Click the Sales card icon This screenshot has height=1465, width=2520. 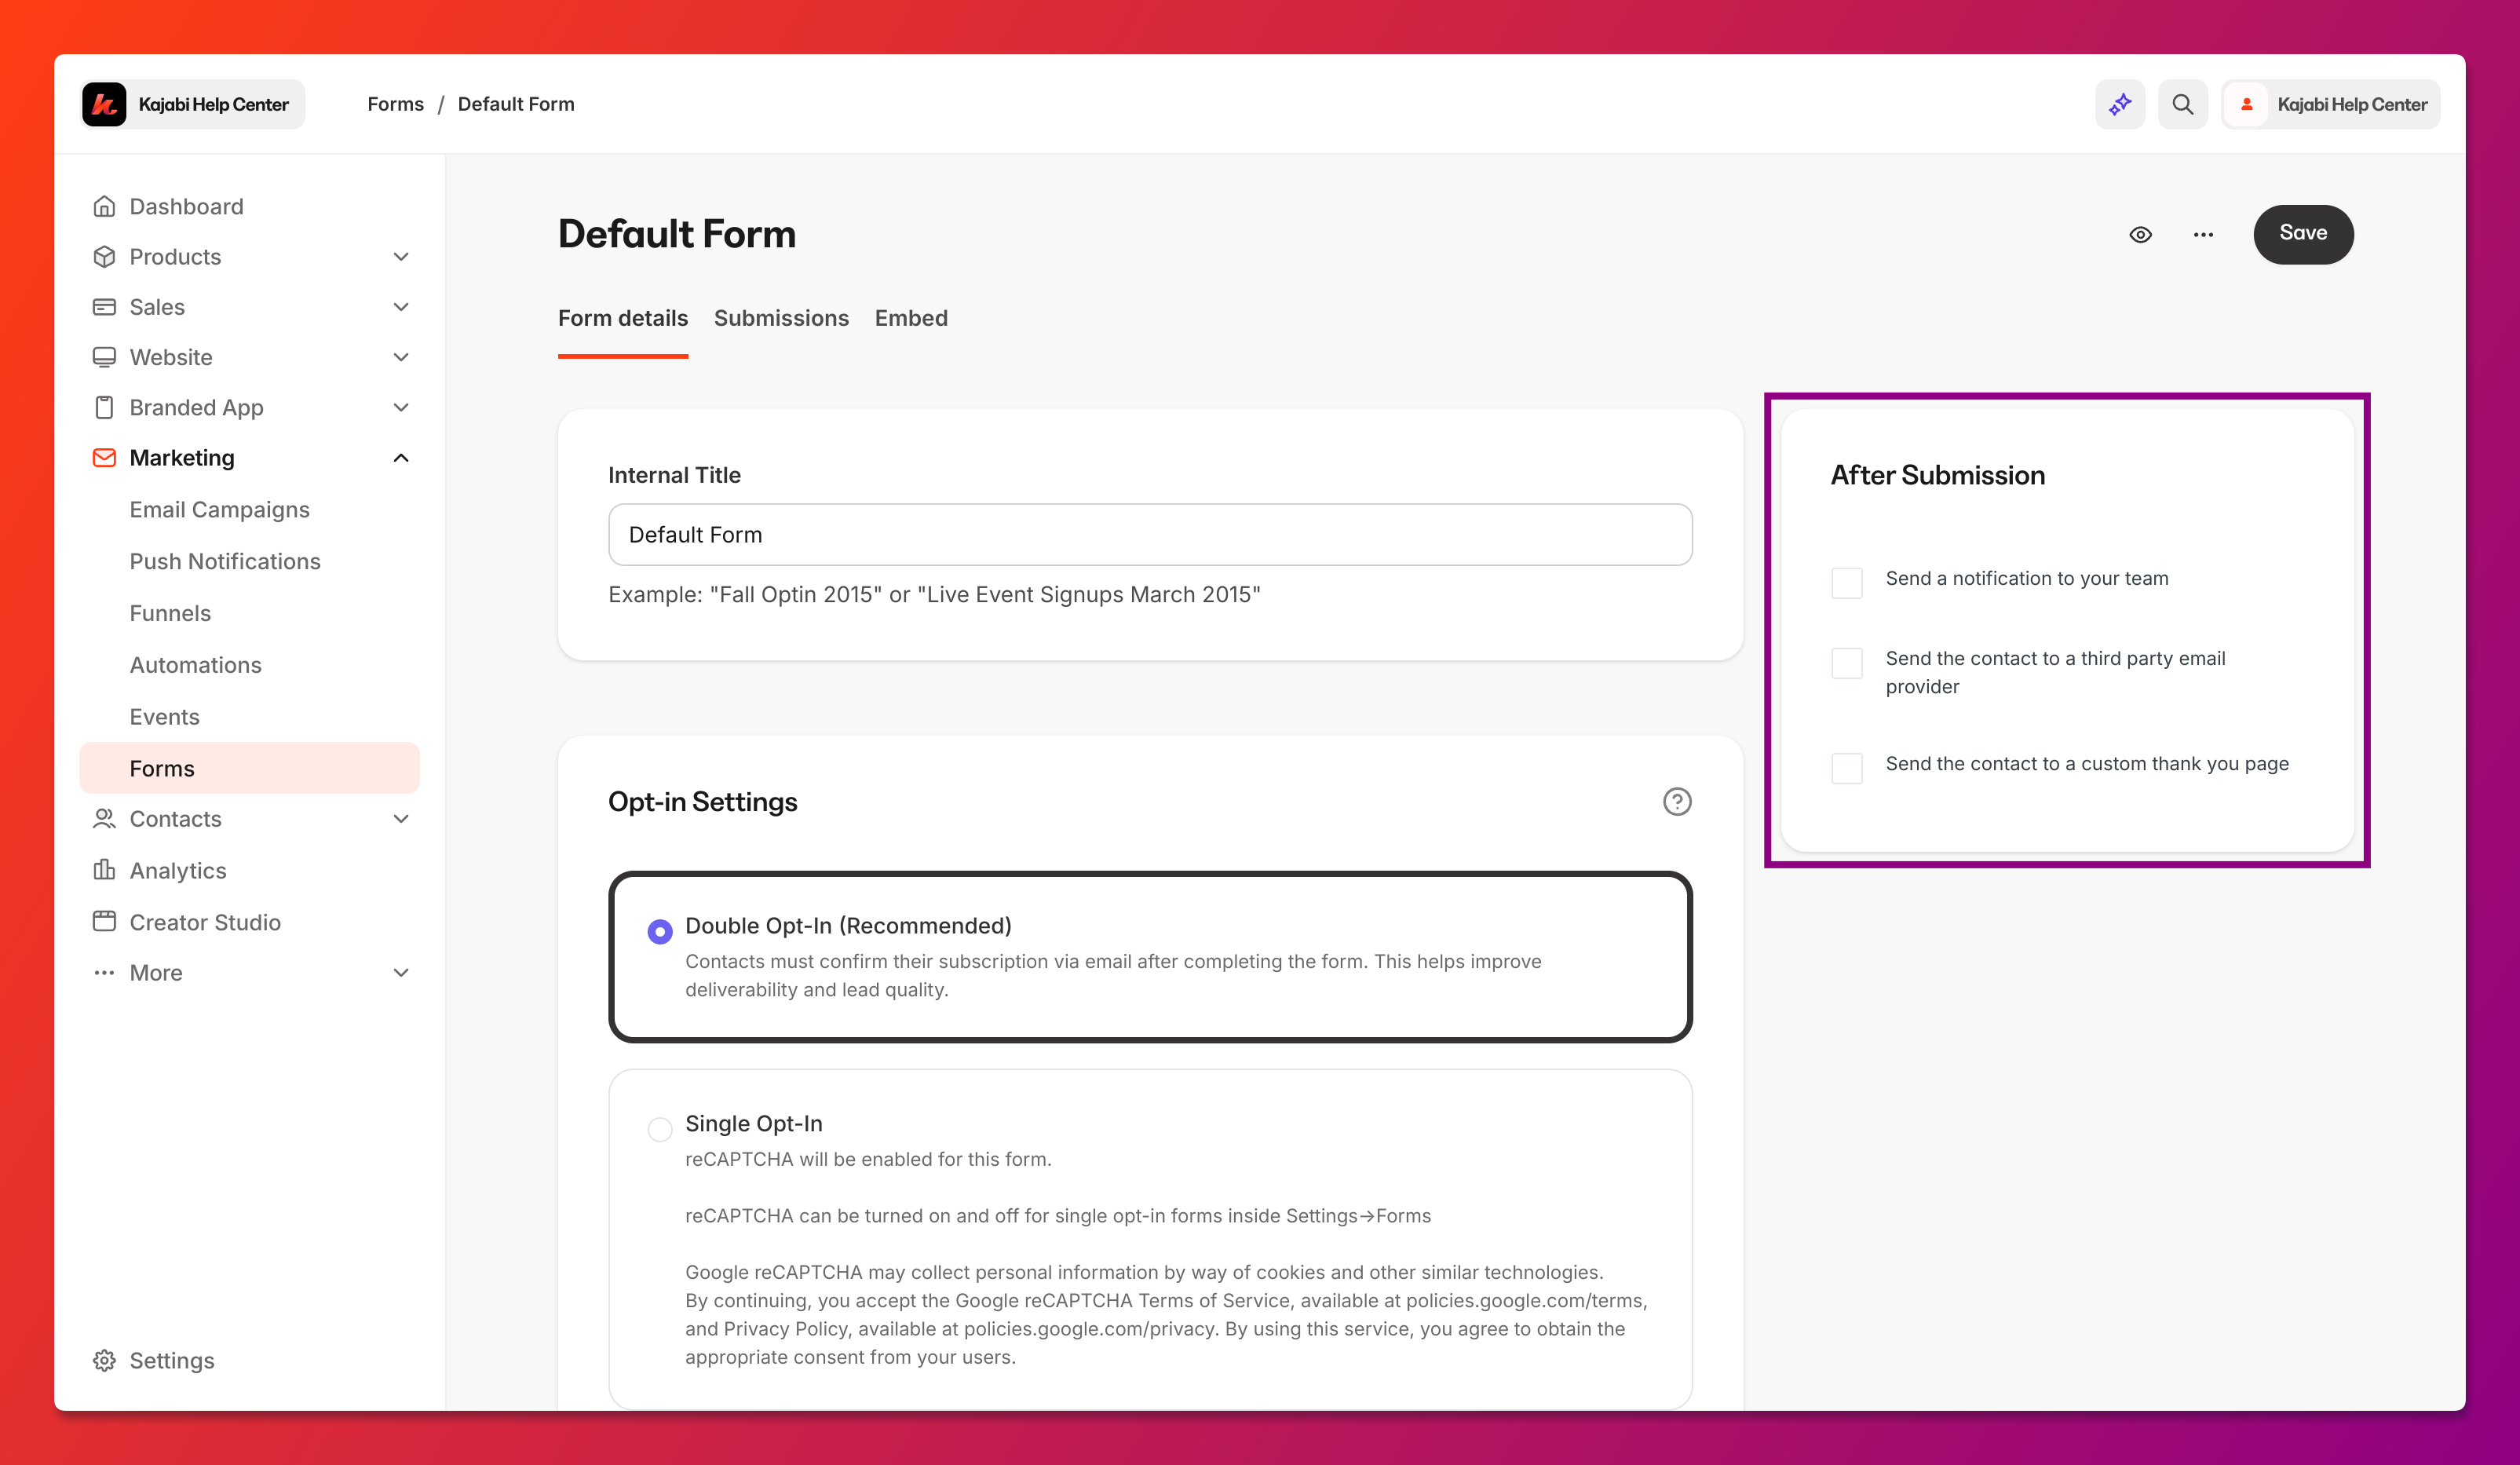(104, 307)
